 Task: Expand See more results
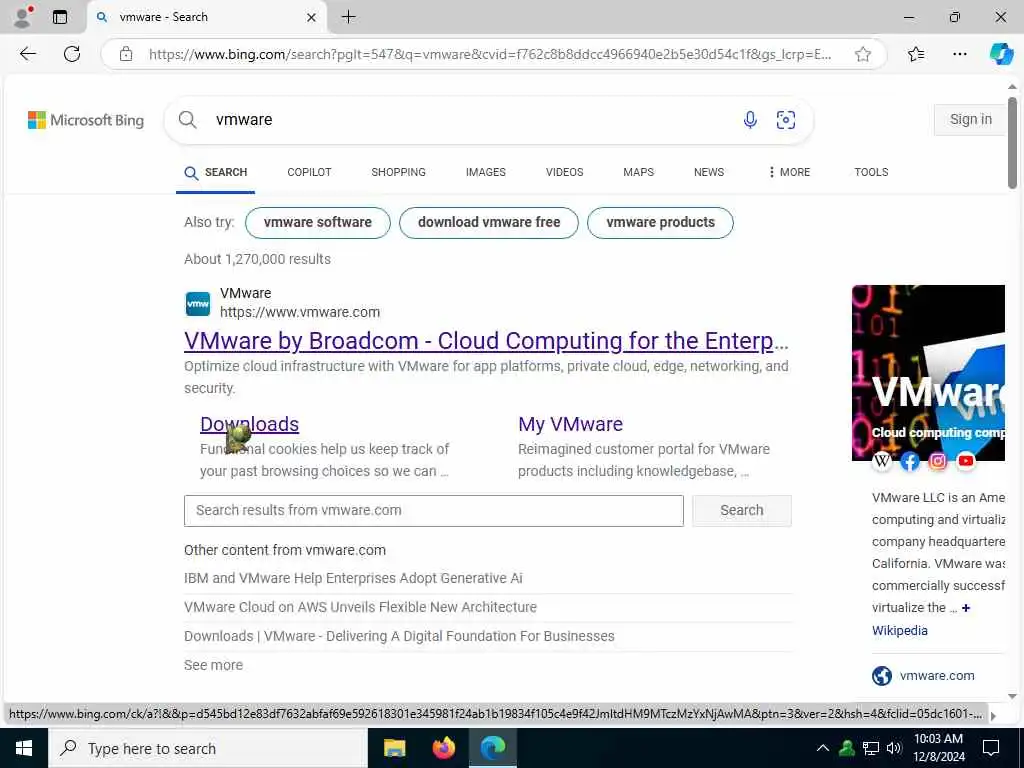[214, 665]
